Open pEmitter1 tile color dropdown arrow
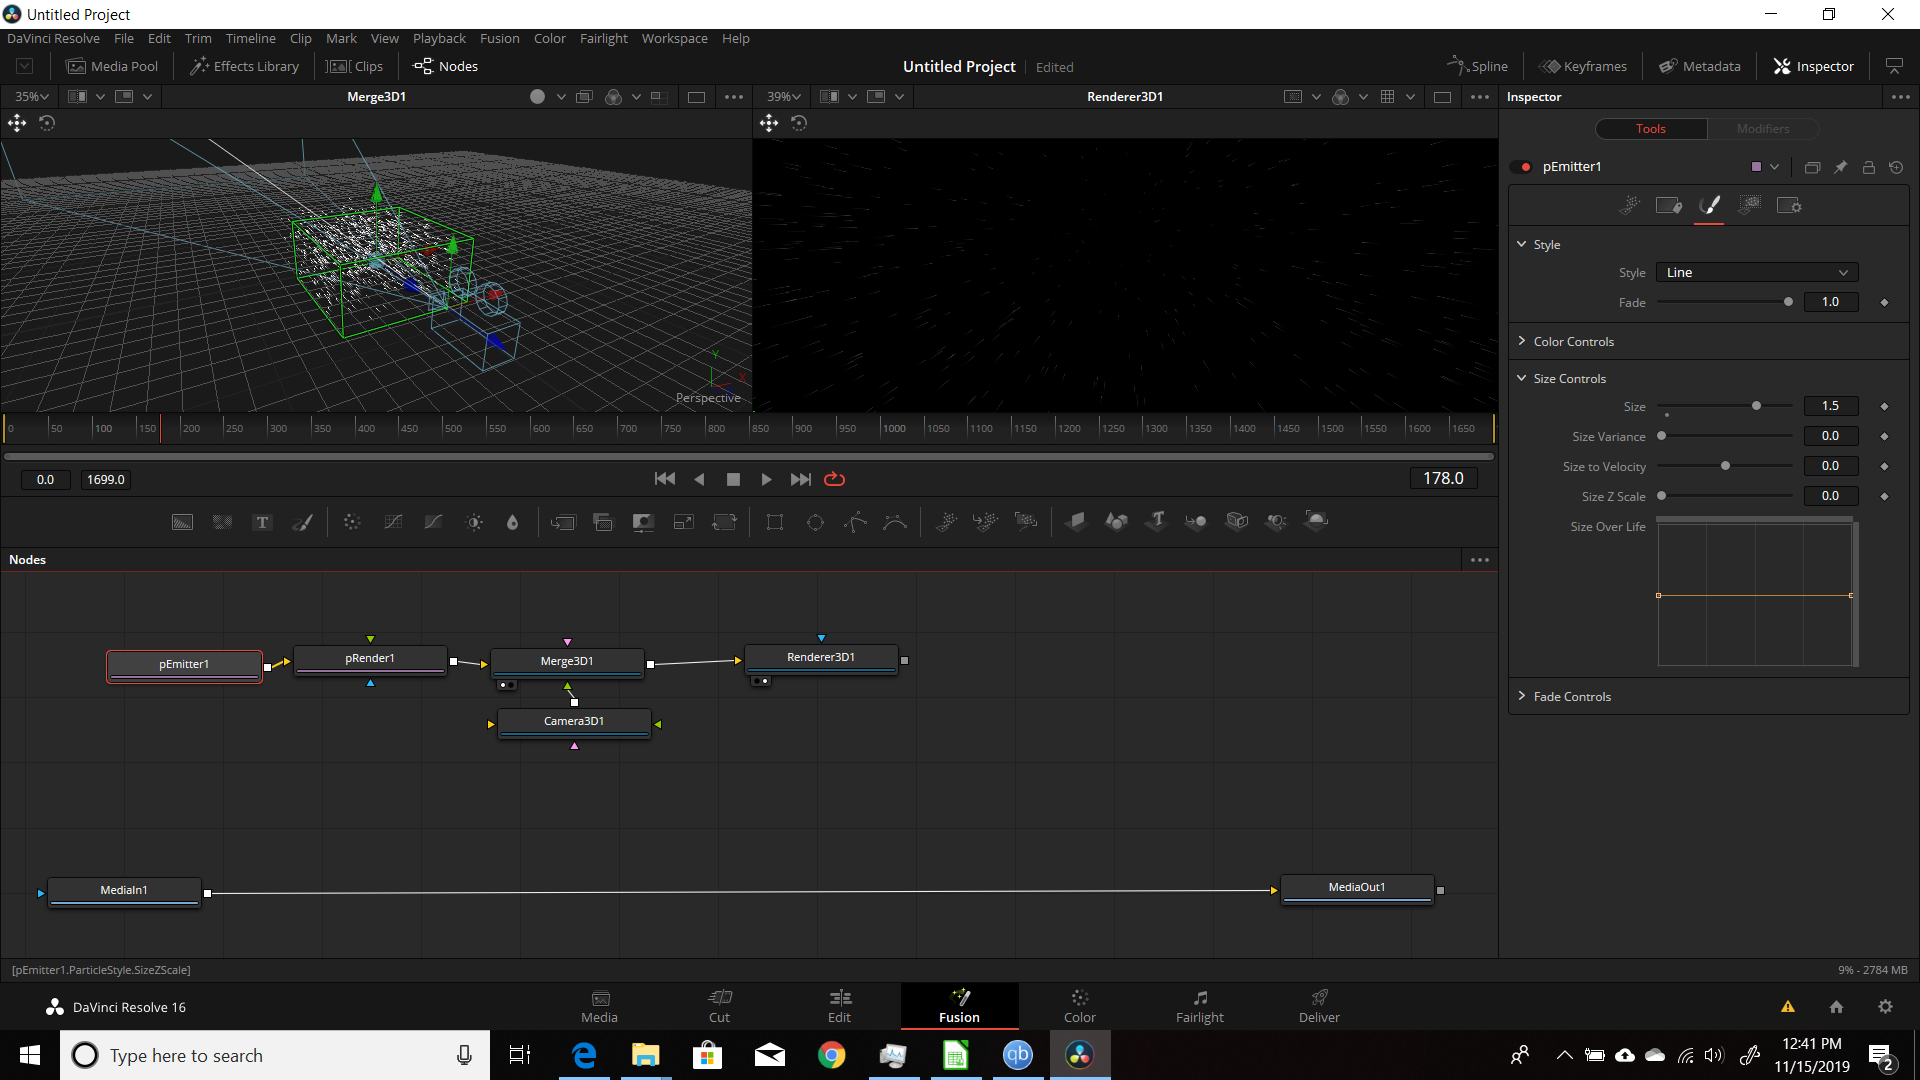 1774,167
